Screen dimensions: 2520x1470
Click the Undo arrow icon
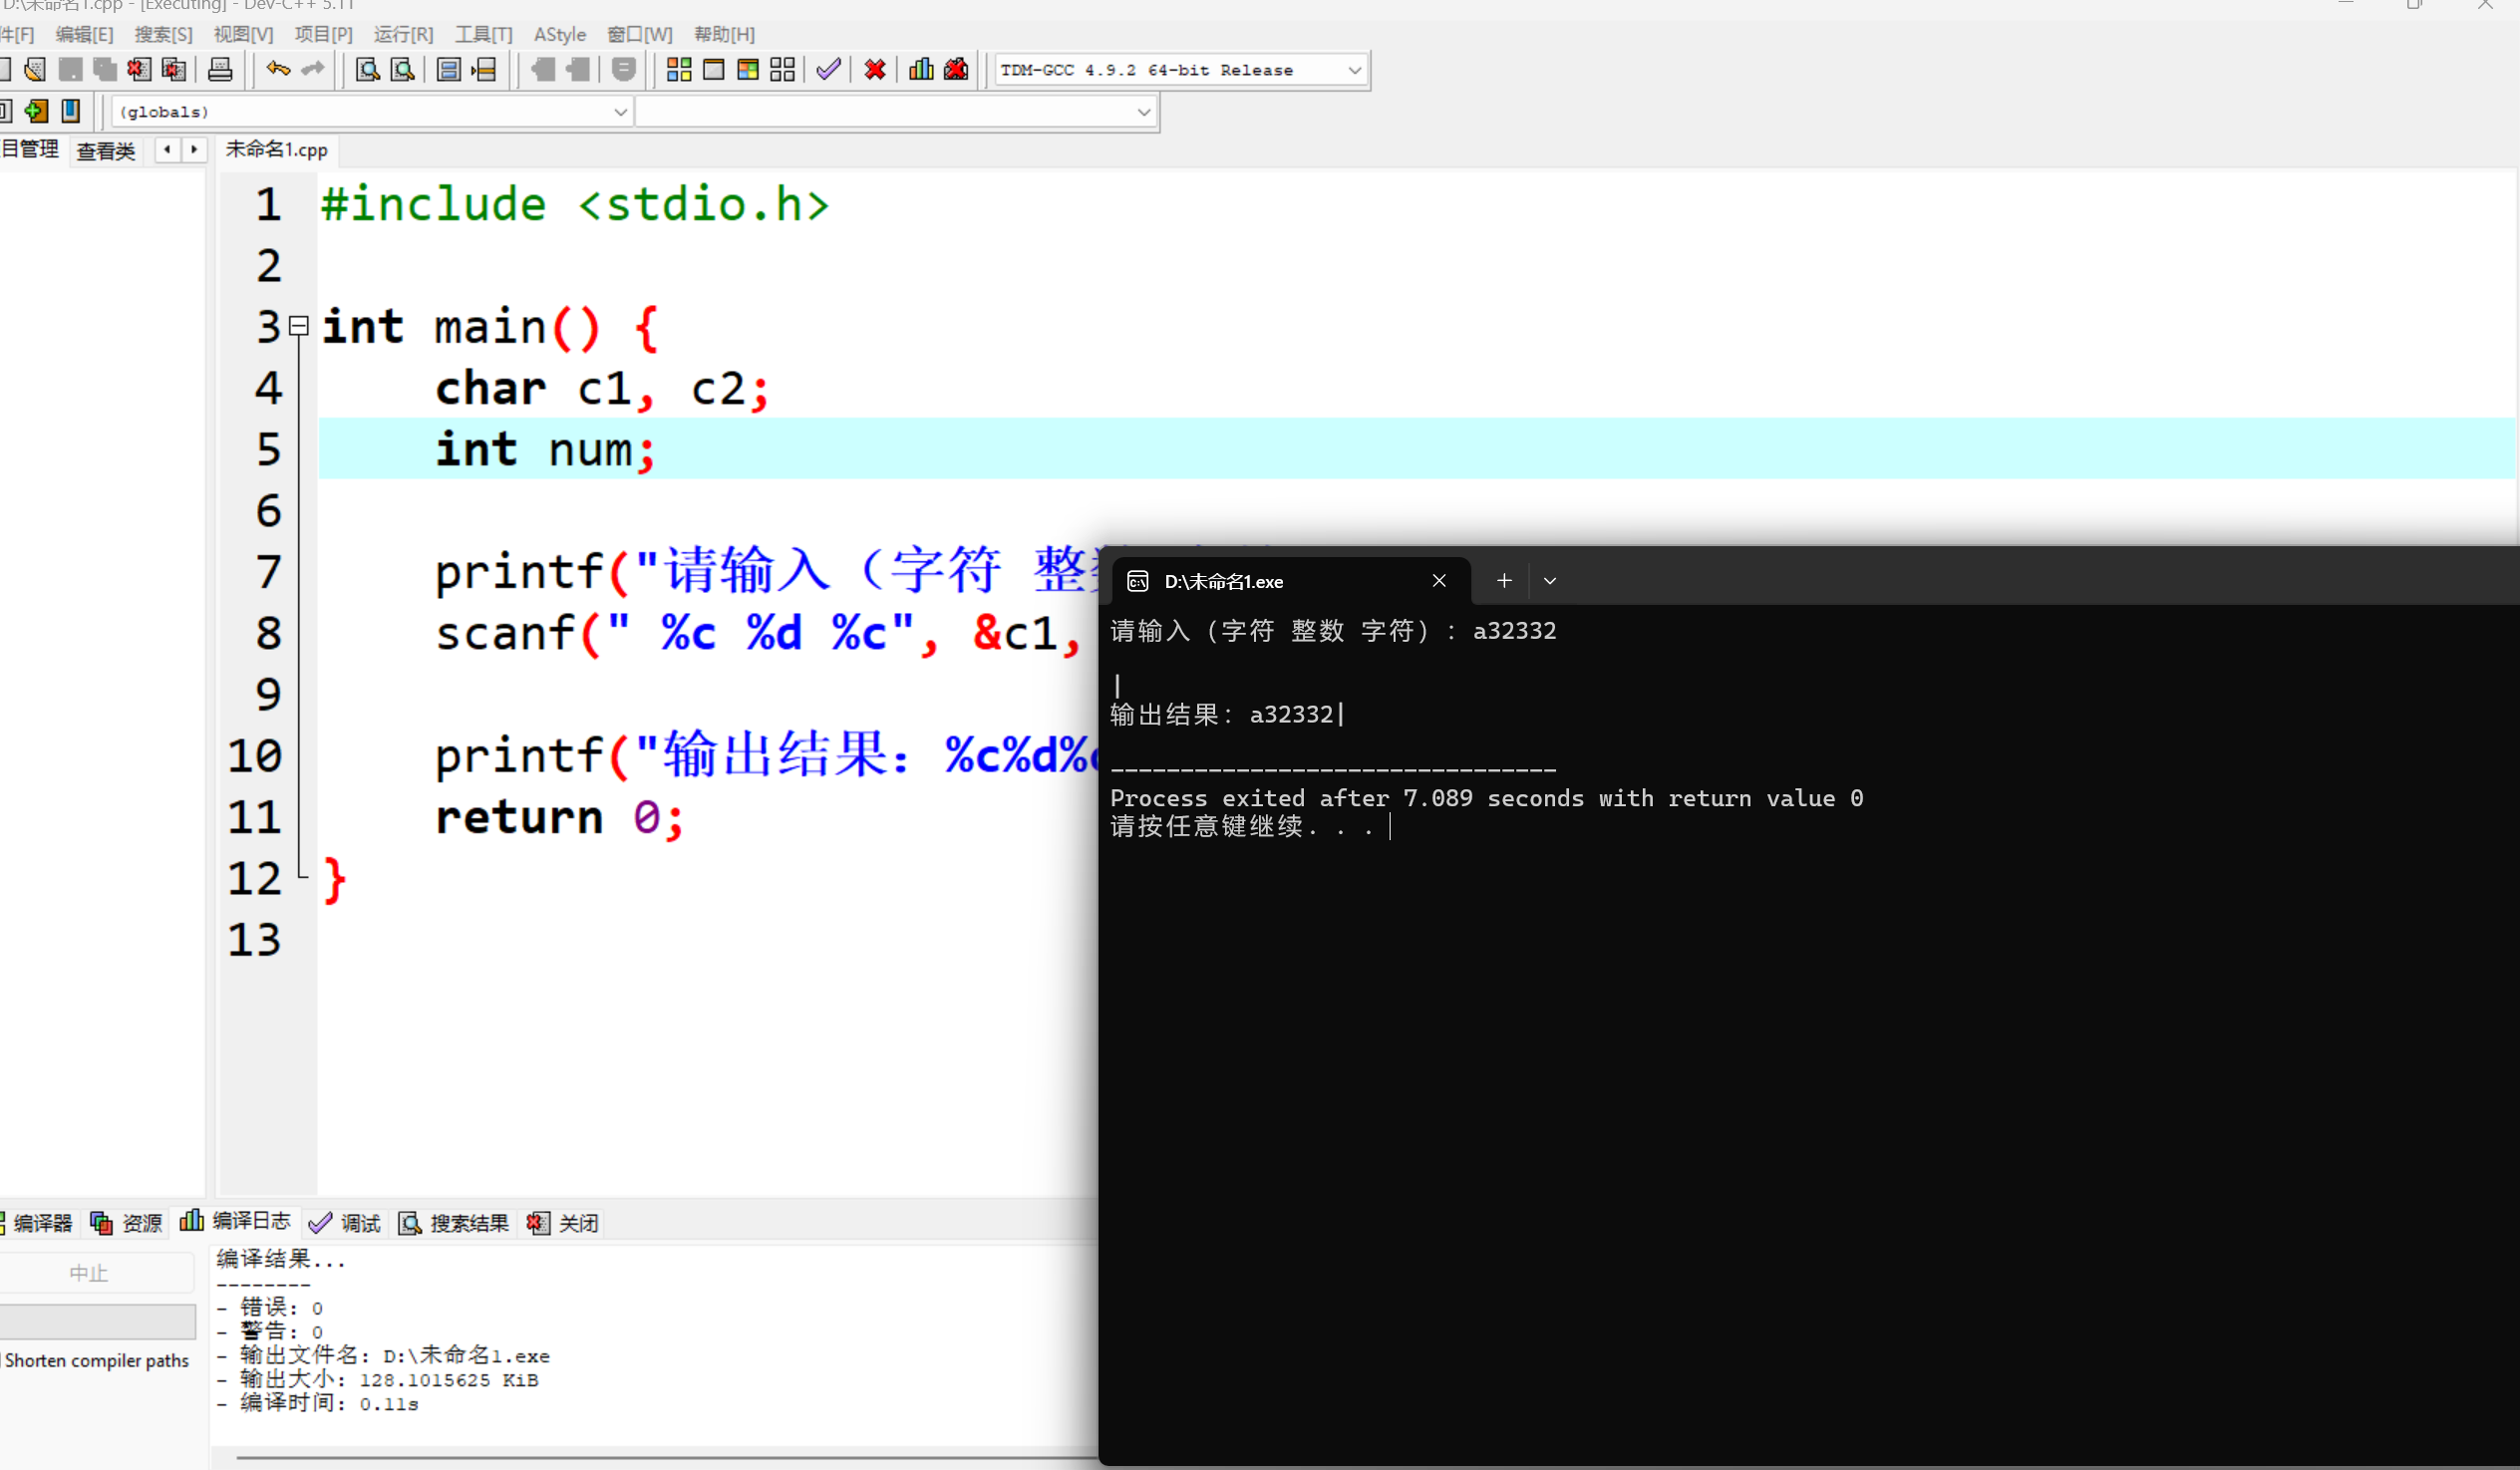click(x=278, y=69)
